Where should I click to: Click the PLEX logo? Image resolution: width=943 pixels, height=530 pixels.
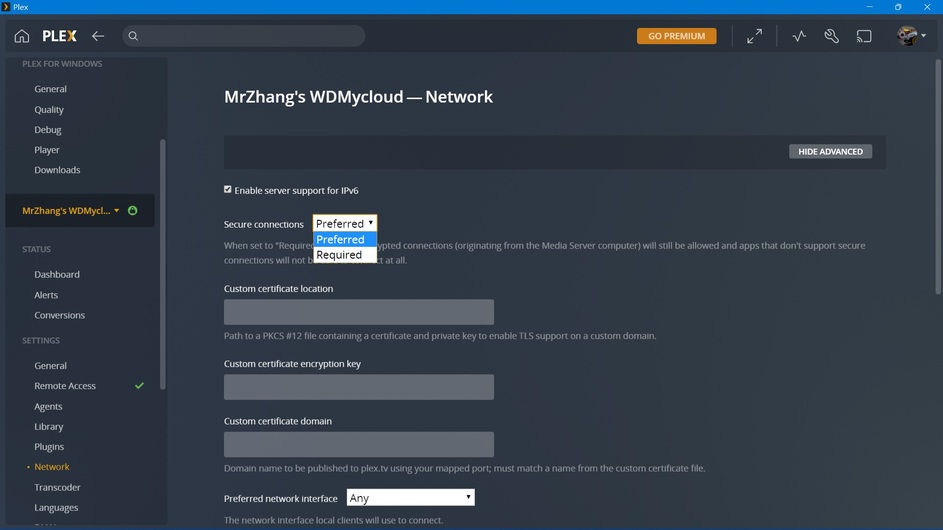[60, 36]
